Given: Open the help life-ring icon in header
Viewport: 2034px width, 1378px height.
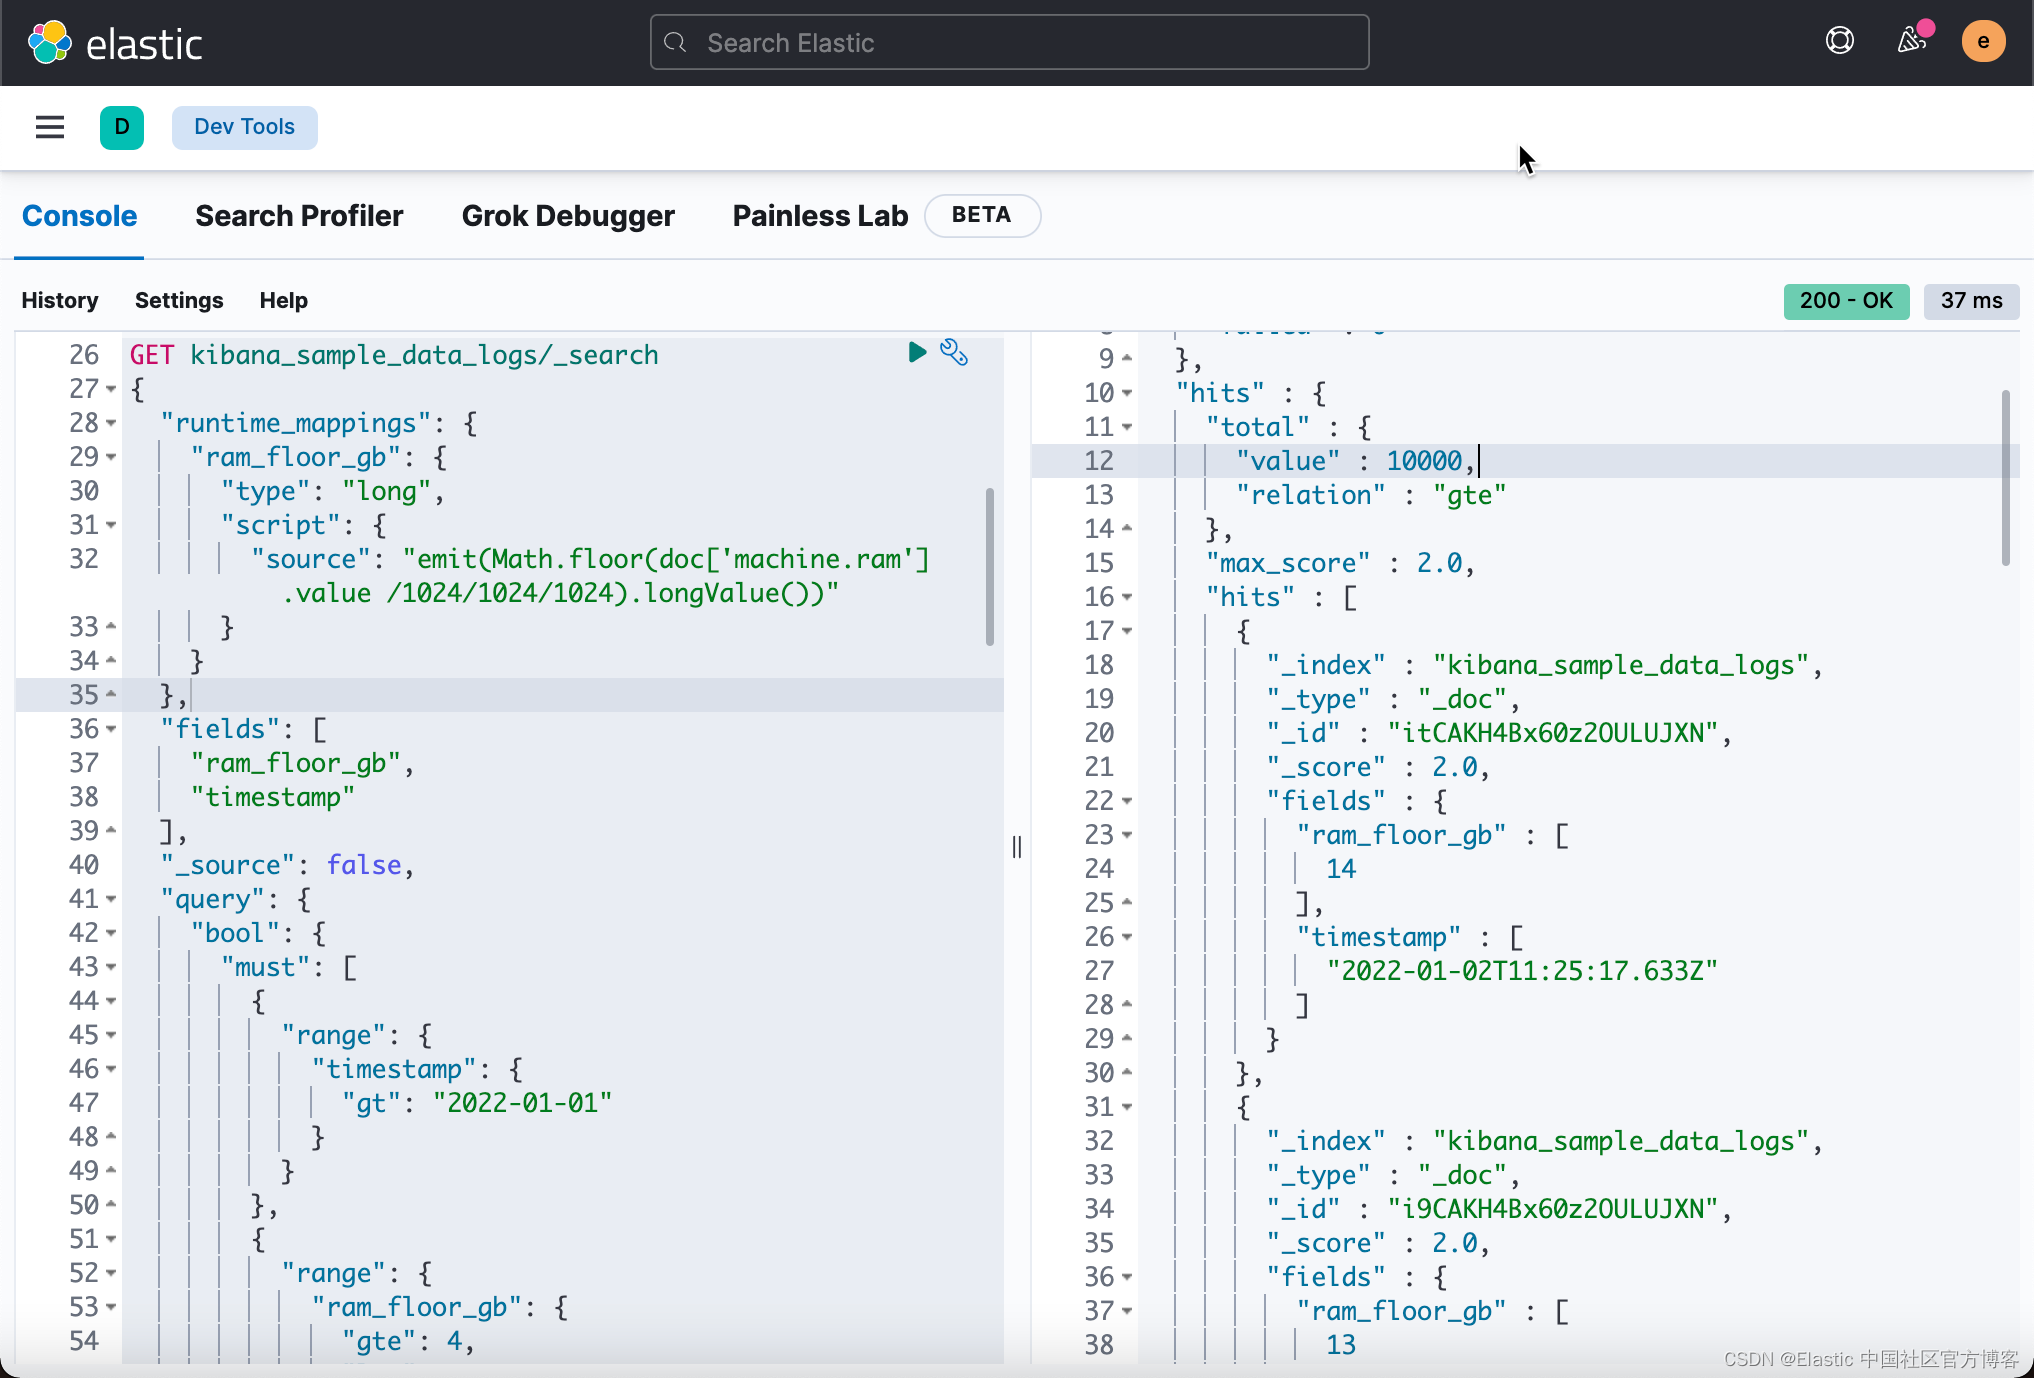Looking at the screenshot, I should [1840, 41].
